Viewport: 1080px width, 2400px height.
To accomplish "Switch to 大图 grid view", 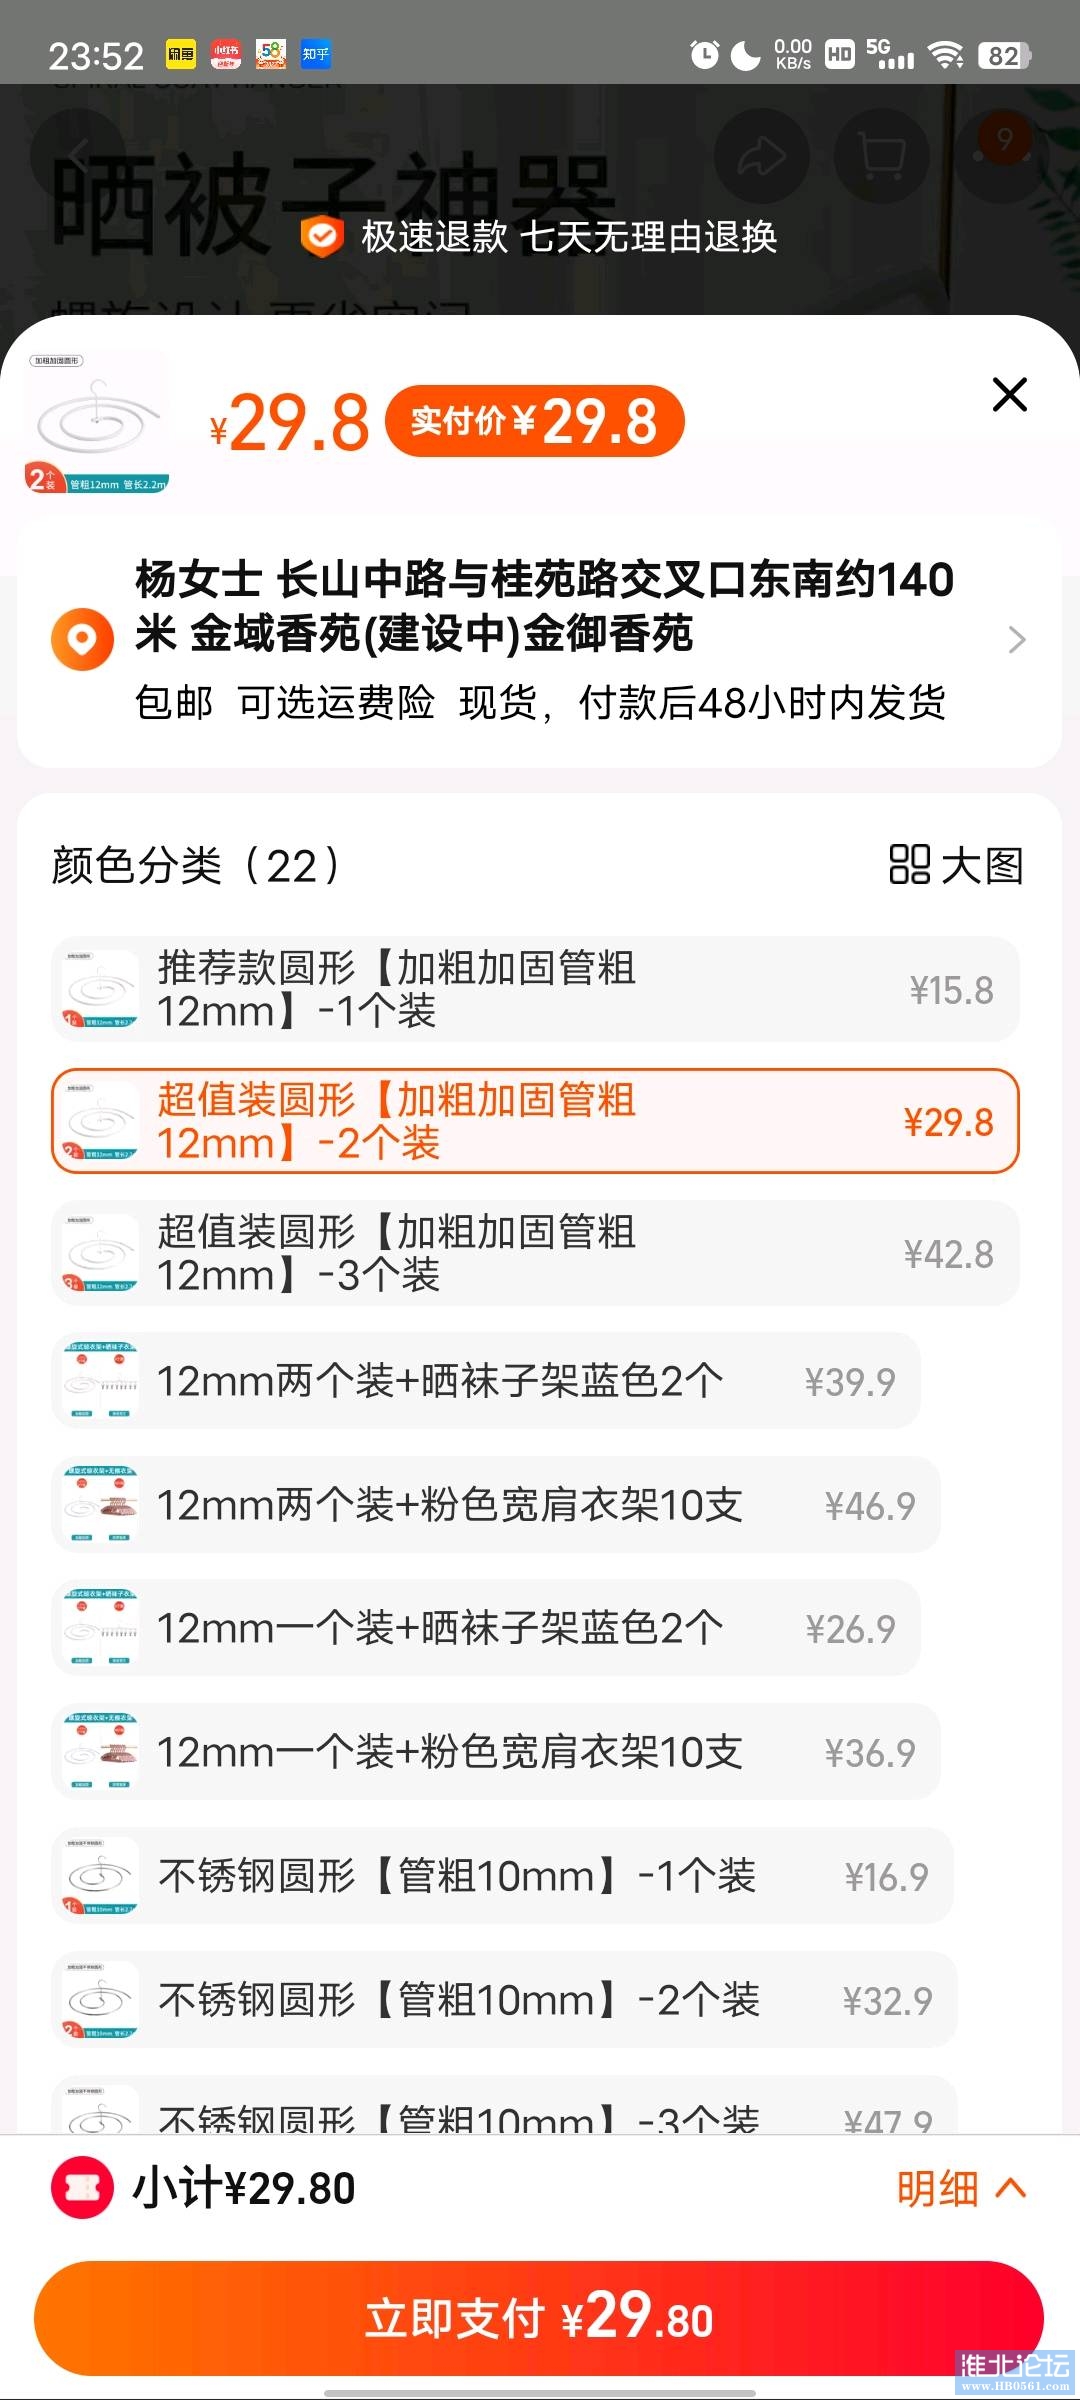I will [956, 865].
